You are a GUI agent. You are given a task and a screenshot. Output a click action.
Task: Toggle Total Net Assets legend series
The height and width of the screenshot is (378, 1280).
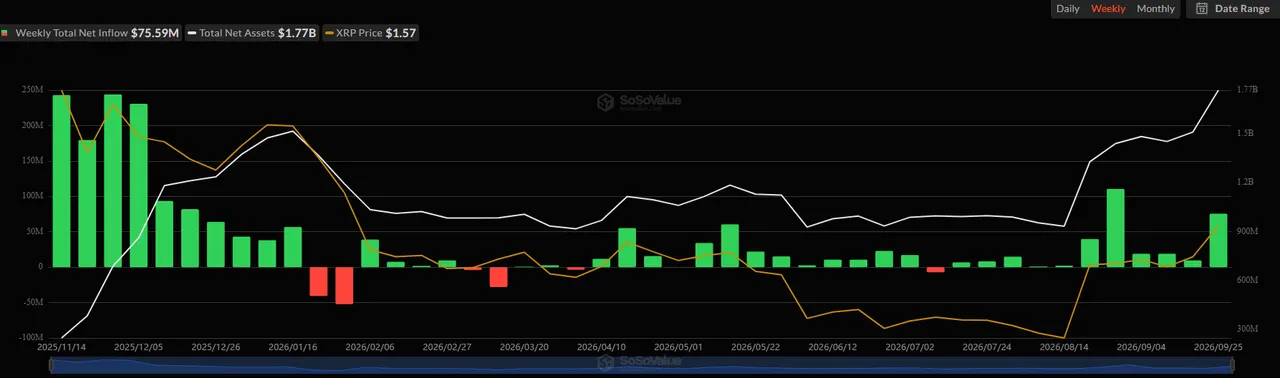[253, 33]
